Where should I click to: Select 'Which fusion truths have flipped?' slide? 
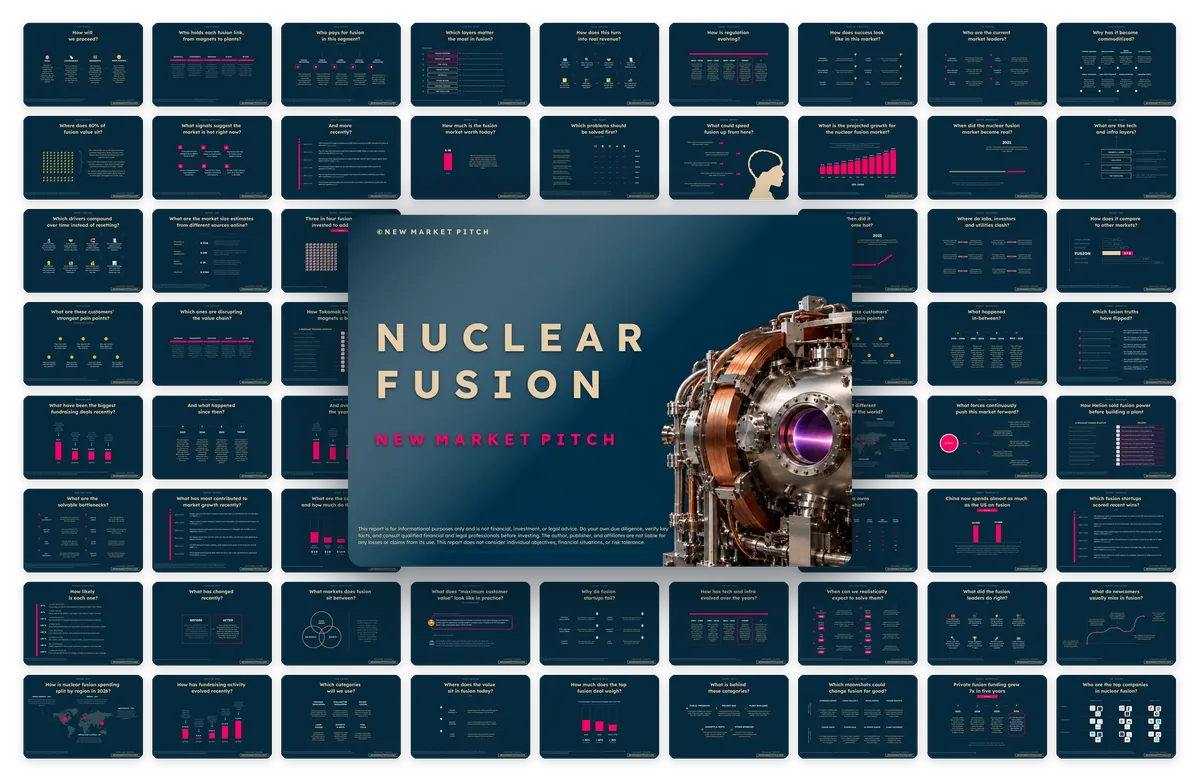(1116, 344)
